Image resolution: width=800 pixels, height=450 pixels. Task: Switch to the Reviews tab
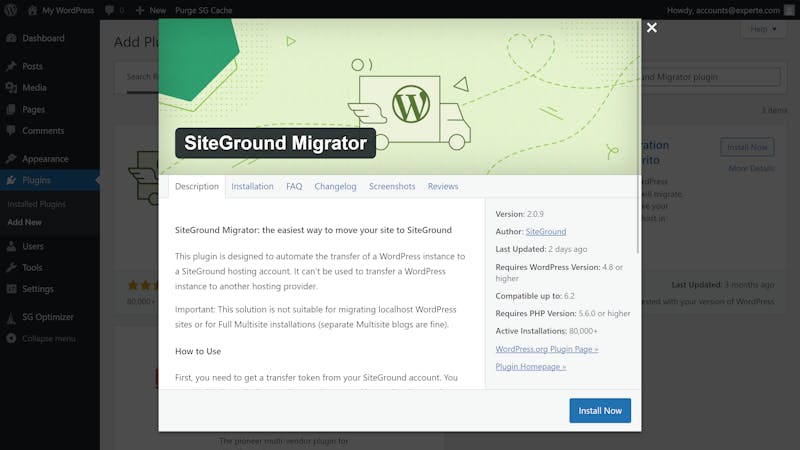[x=443, y=186]
